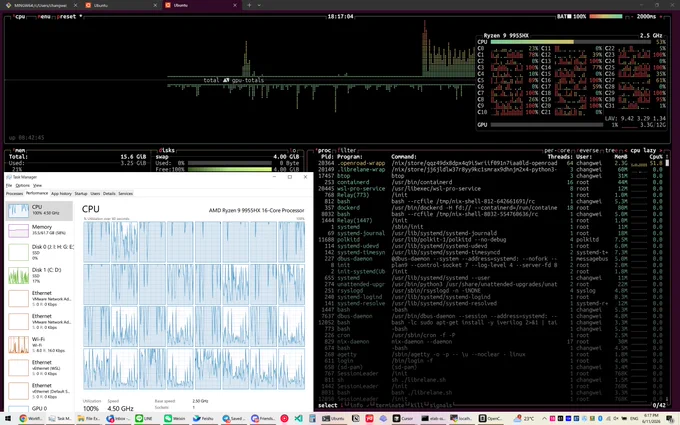Open Visual Studio Code from taskbar

[x=298, y=418]
